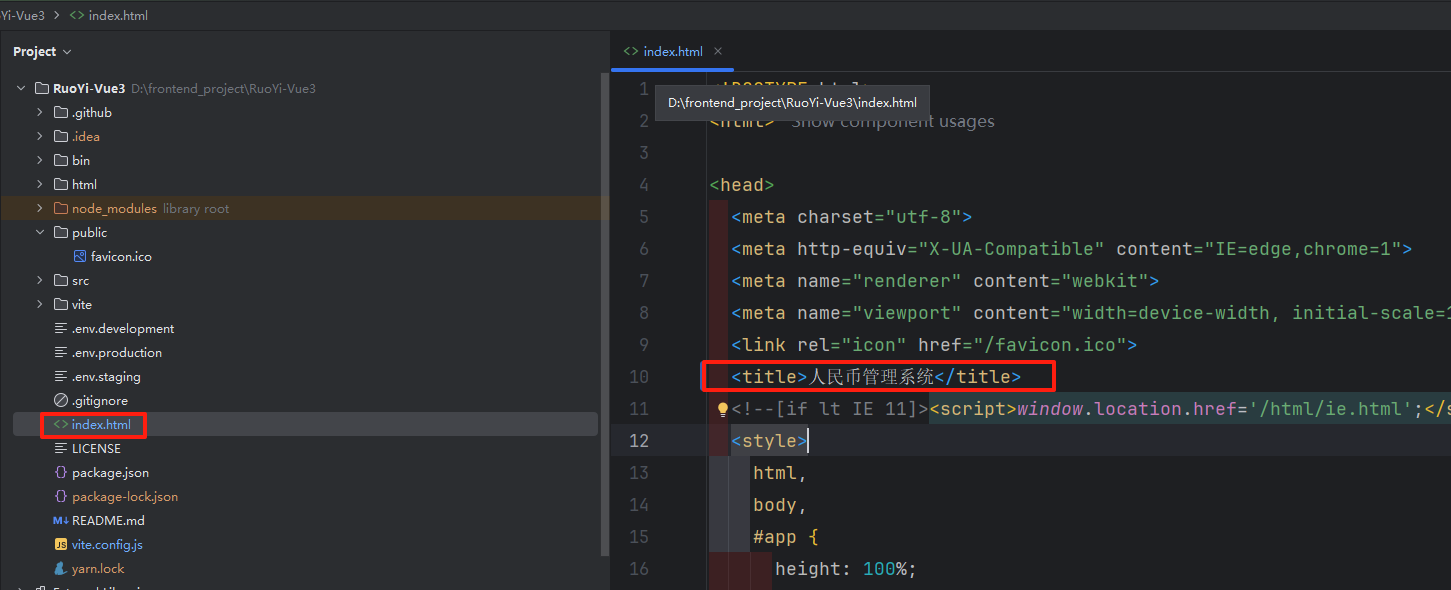The height and width of the screenshot is (590, 1451).
Task: Click gutter line number 10
Action: 639,377
